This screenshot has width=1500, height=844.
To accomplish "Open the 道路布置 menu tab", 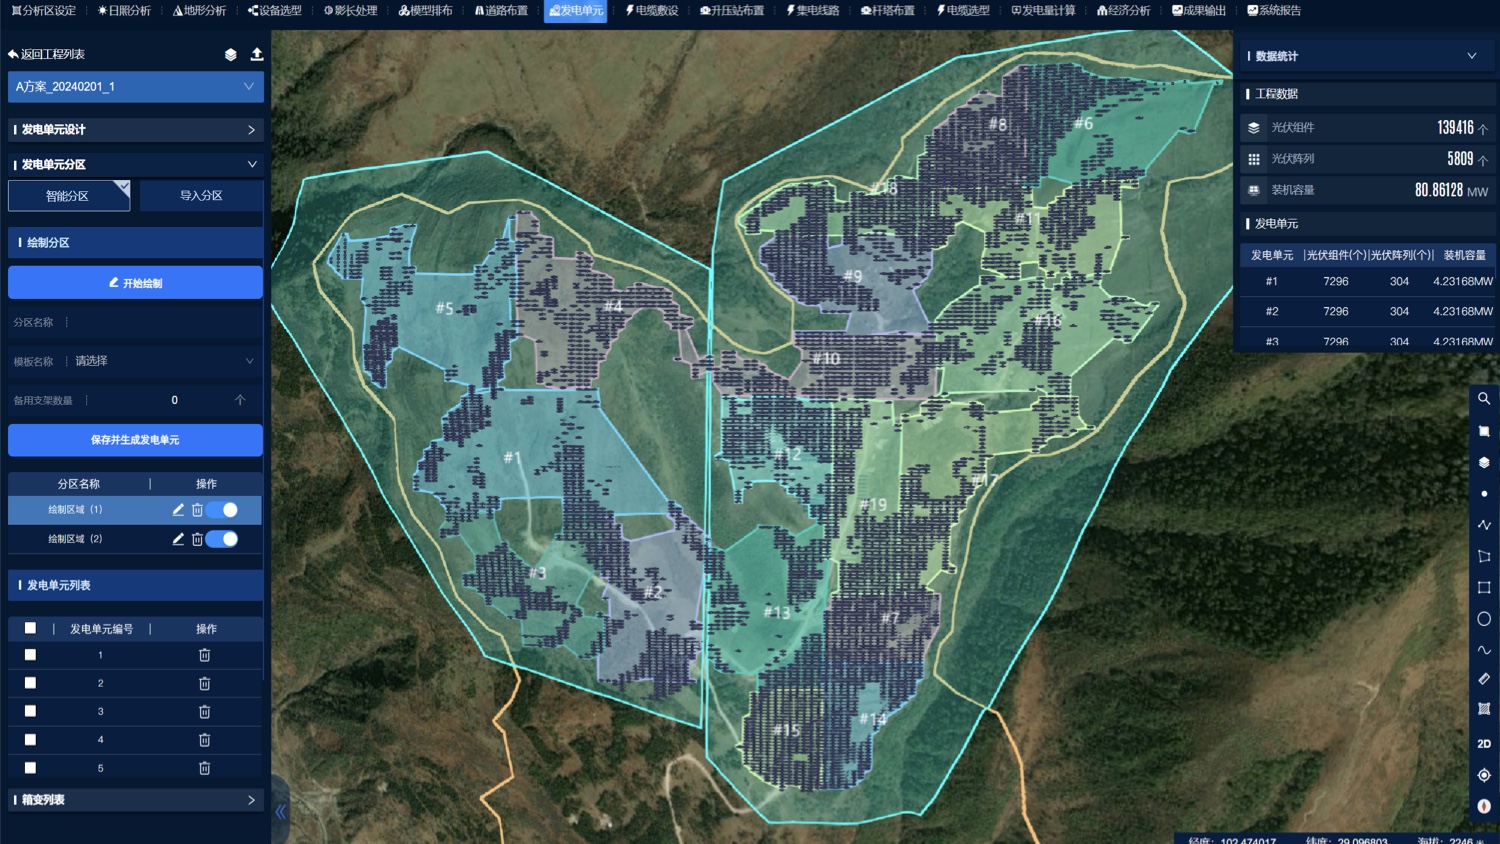I will 501,10.
